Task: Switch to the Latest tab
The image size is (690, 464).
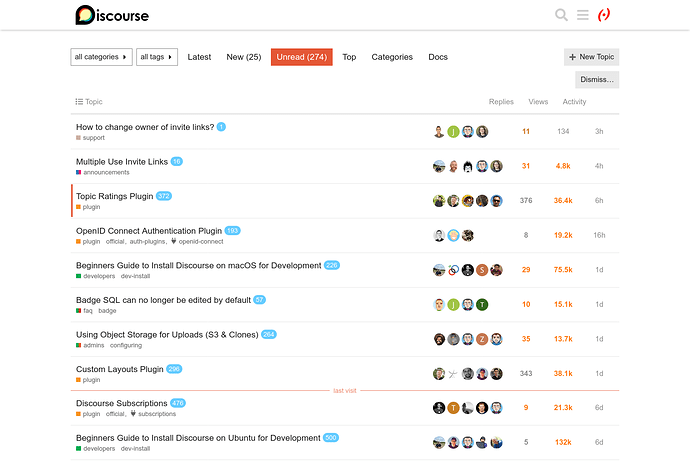Action: (x=199, y=57)
